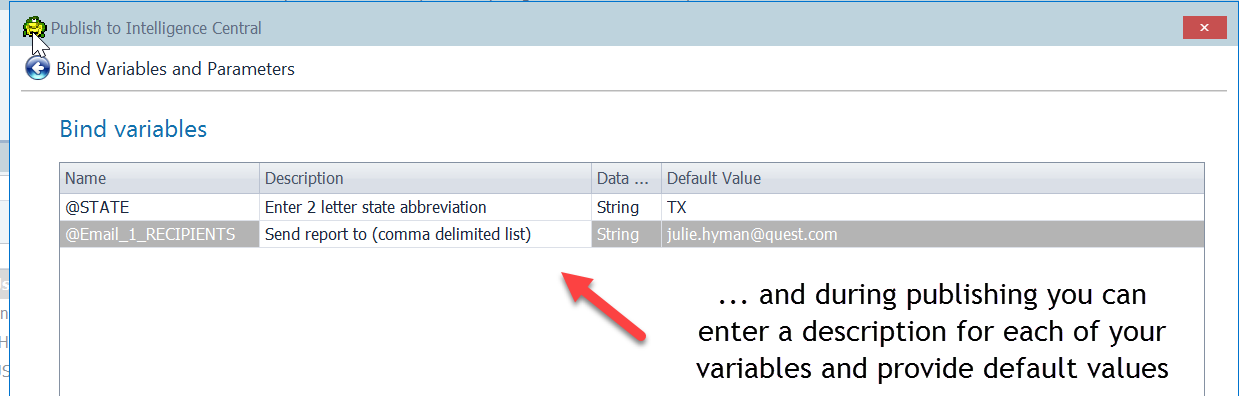Sort by the Name column header
This screenshot has height=399, width=1239.
click(x=160, y=178)
